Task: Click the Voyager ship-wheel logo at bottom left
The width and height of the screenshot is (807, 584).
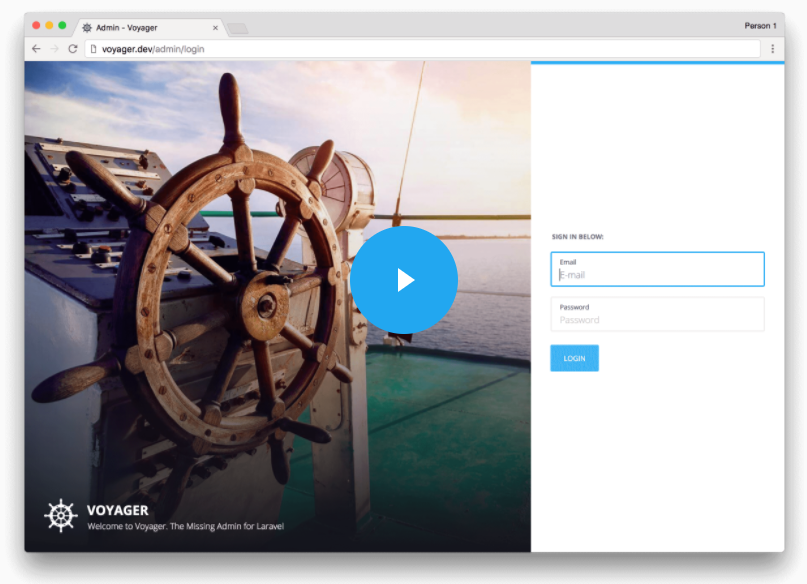Action: point(61,516)
